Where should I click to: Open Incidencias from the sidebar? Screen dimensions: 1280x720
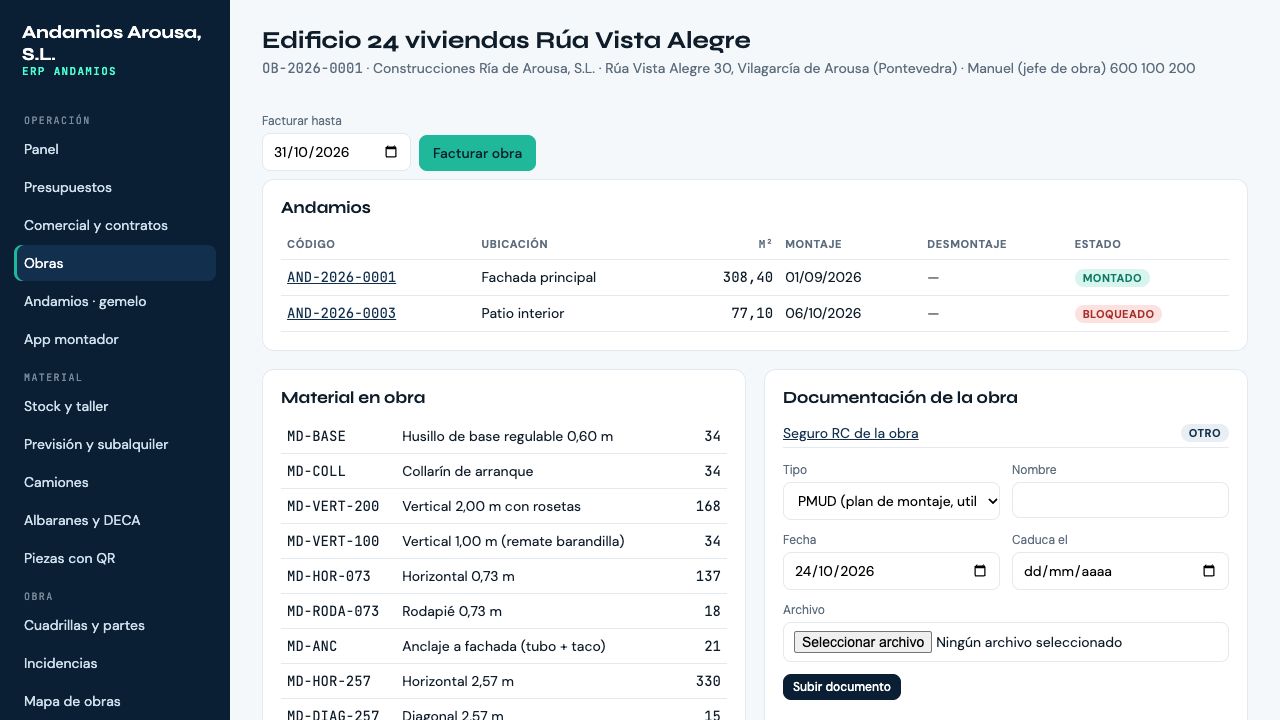pyautogui.click(x=115, y=663)
